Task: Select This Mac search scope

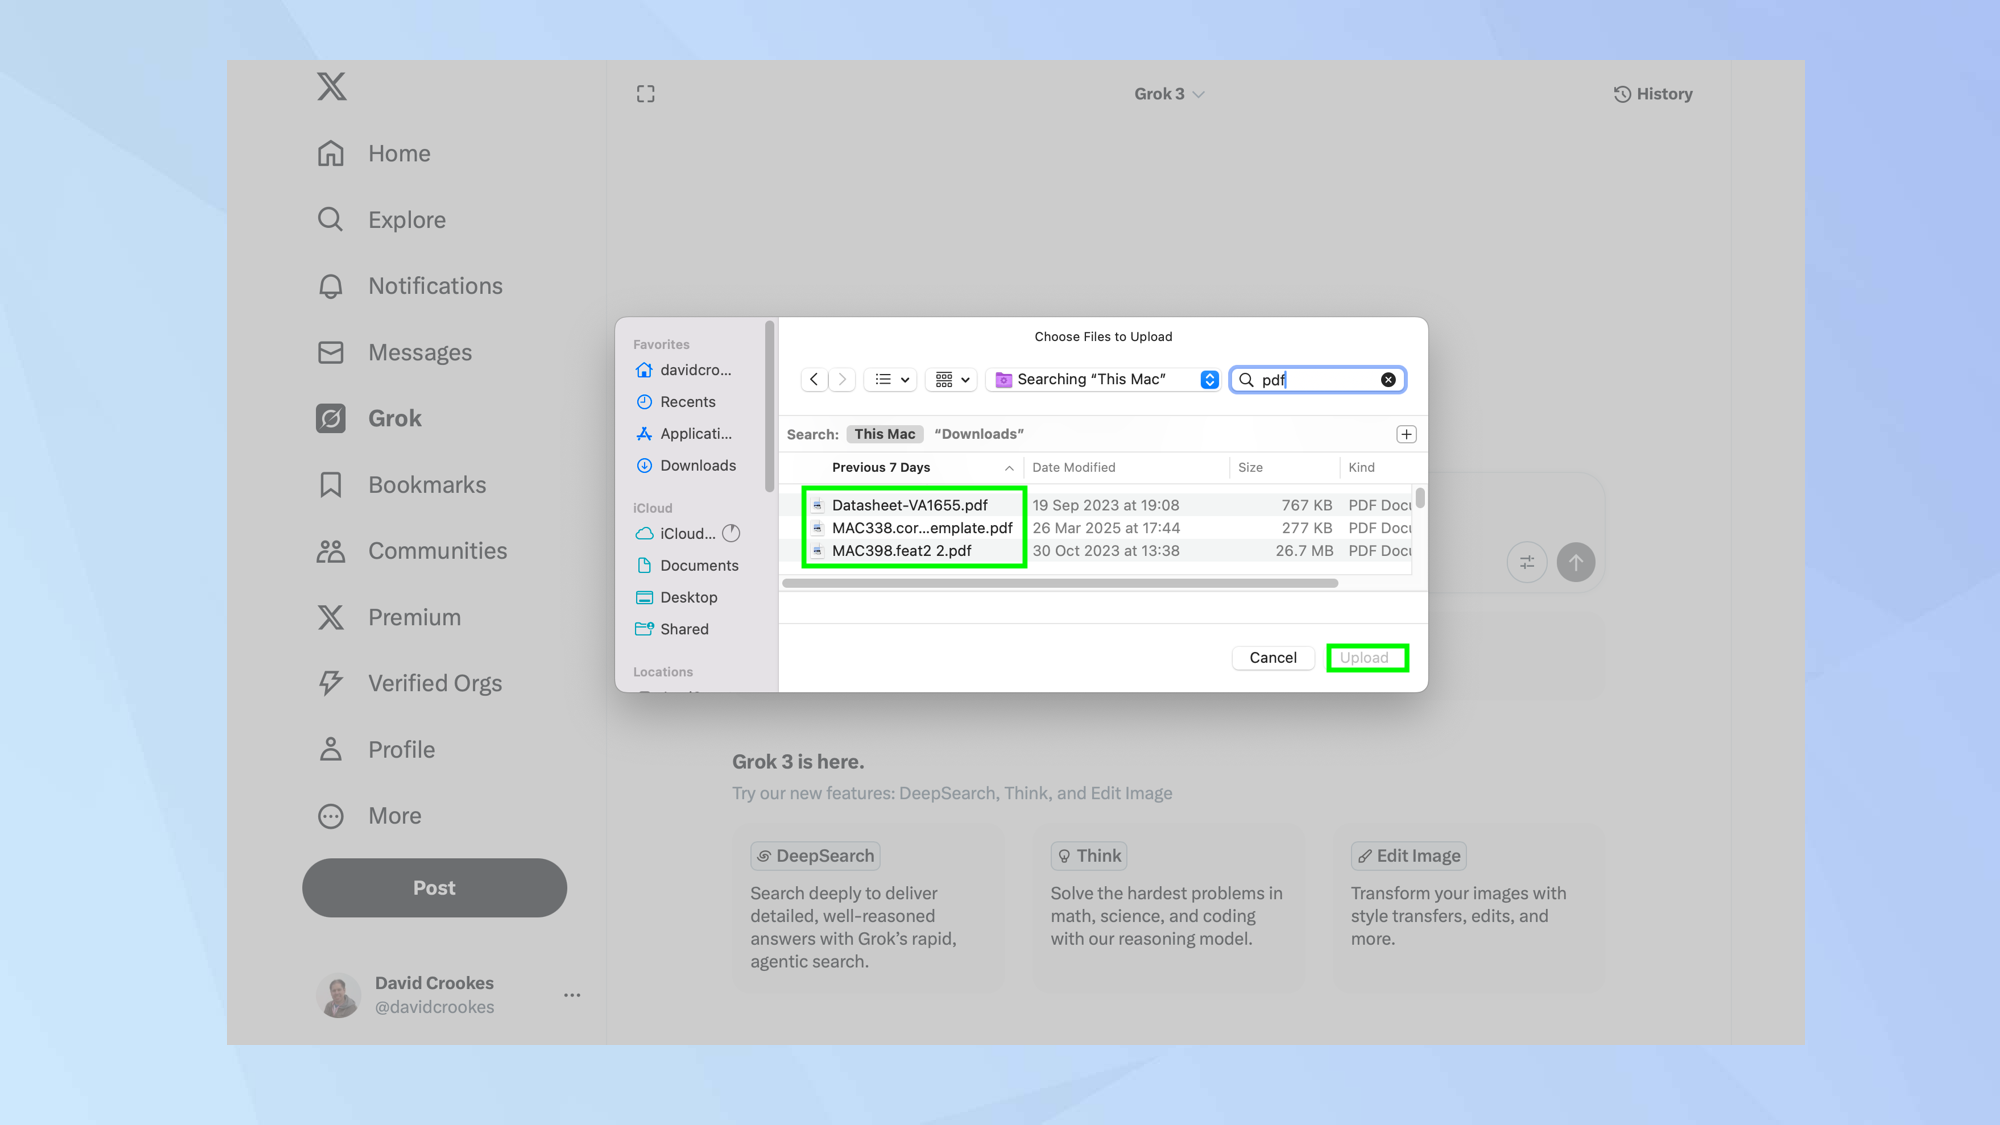Action: [884, 434]
